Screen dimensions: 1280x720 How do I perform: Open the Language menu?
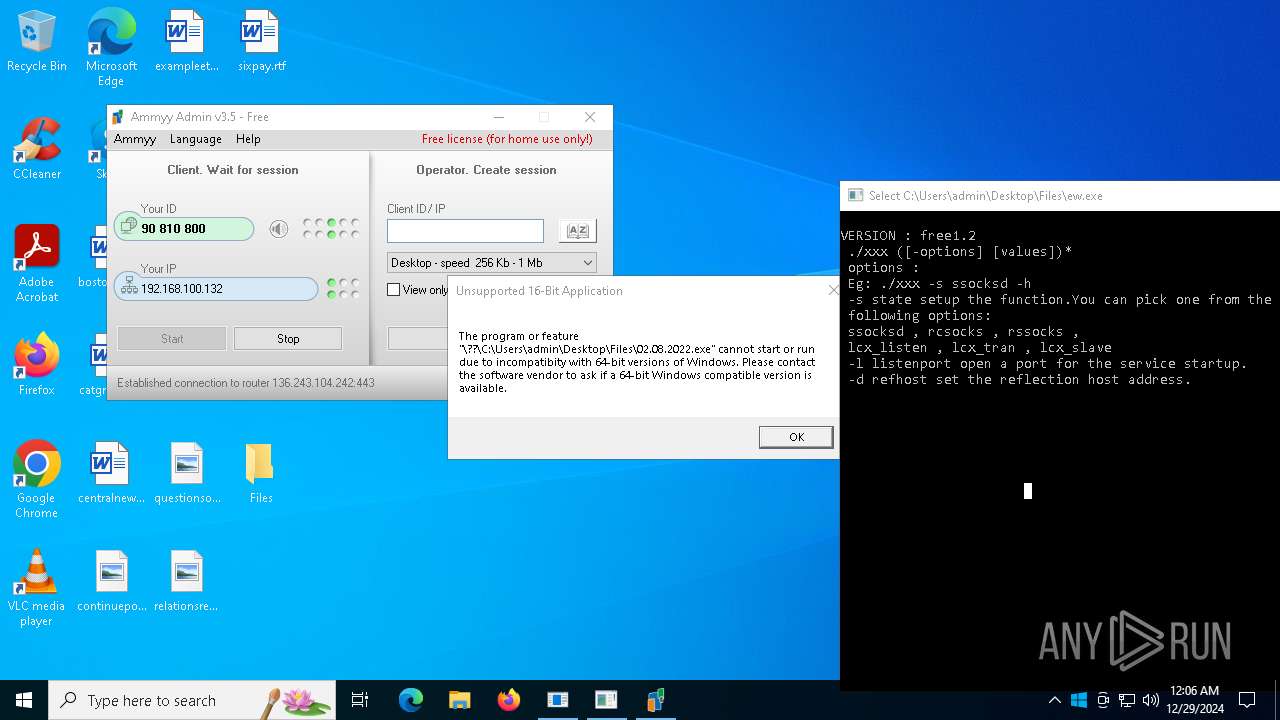tap(196, 139)
